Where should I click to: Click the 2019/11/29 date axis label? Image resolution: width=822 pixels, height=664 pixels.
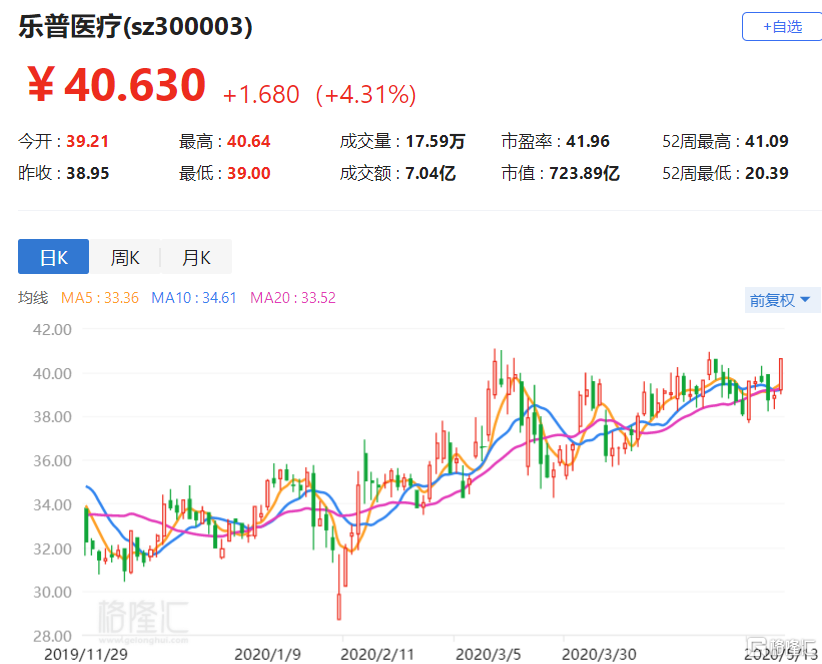click(x=85, y=655)
